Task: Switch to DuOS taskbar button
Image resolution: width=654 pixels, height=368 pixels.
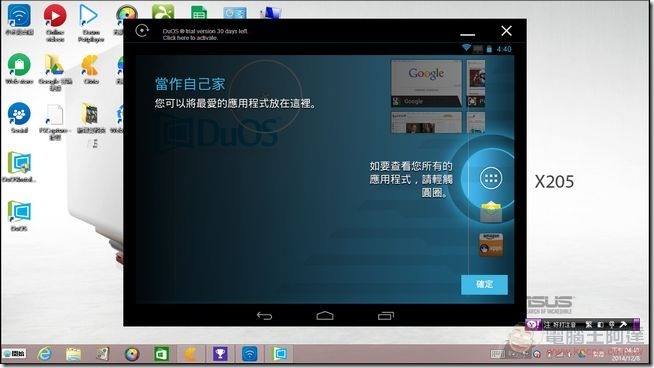Action: pyautogui.click(x=279, y=354)
